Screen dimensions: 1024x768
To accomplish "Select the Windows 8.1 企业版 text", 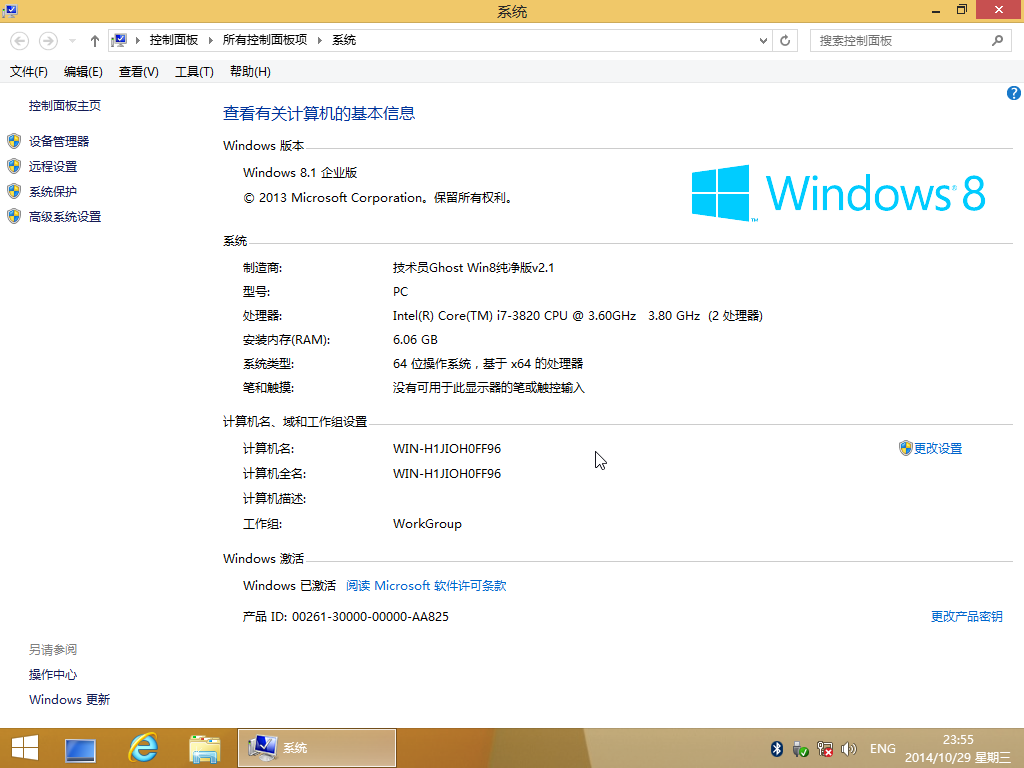I will pos(300,173).
